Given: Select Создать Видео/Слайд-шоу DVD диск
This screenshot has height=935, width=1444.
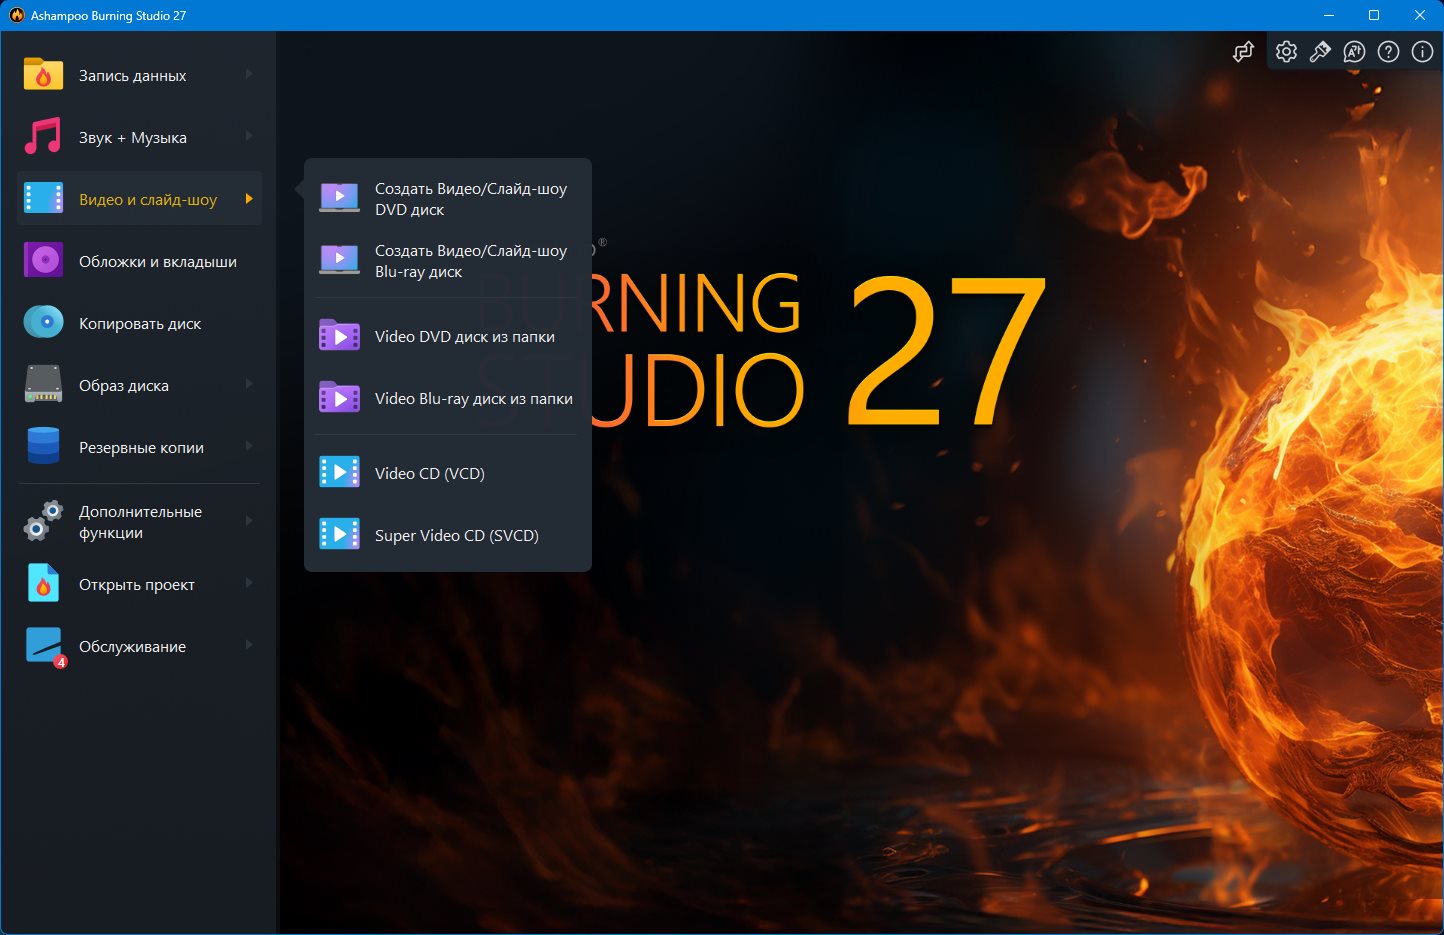Looking at the screenshot, I should (x=470, y=199).
